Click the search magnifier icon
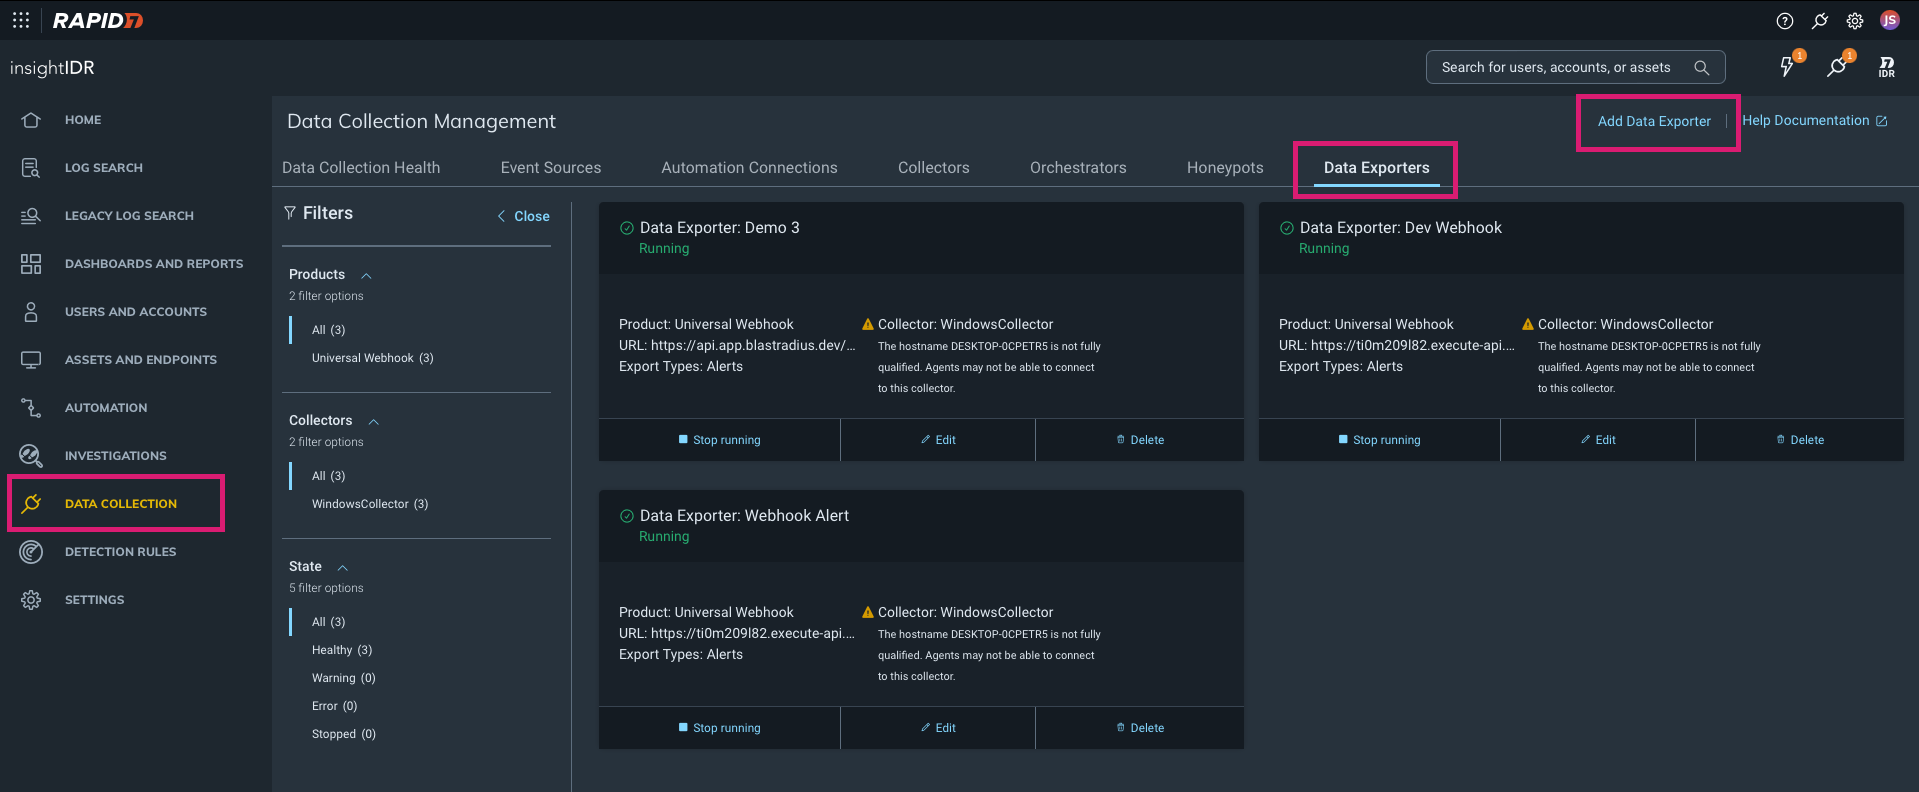 click(1701, 68)
